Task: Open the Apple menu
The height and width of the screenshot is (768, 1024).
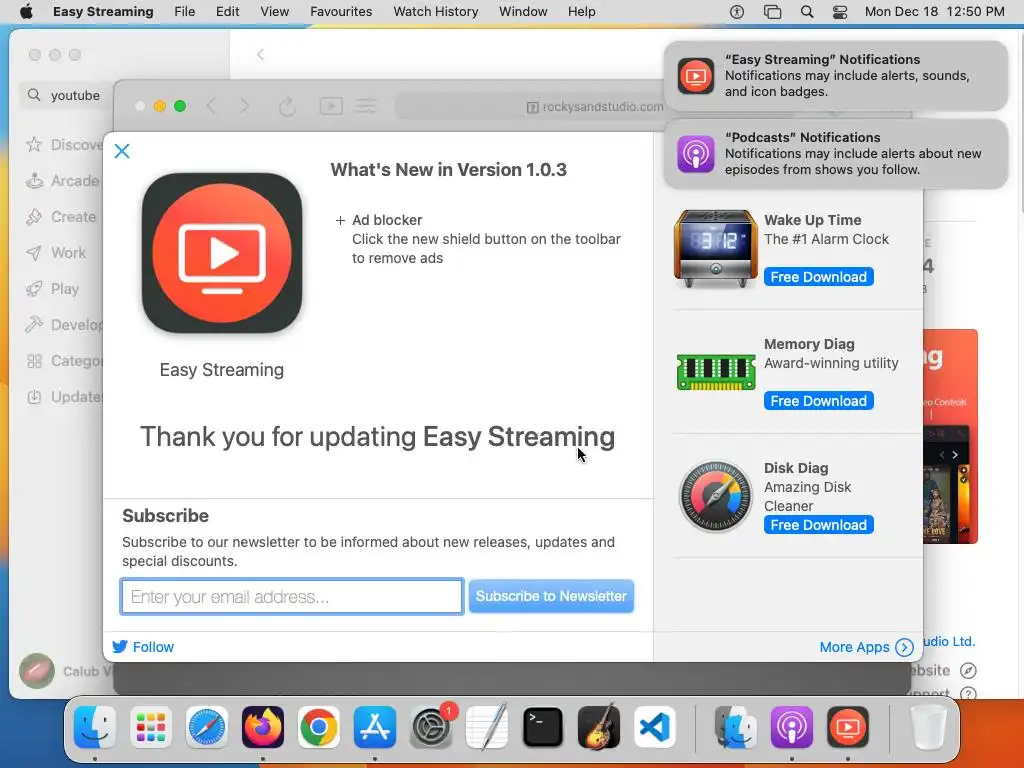Action: (x=26, y=12)
